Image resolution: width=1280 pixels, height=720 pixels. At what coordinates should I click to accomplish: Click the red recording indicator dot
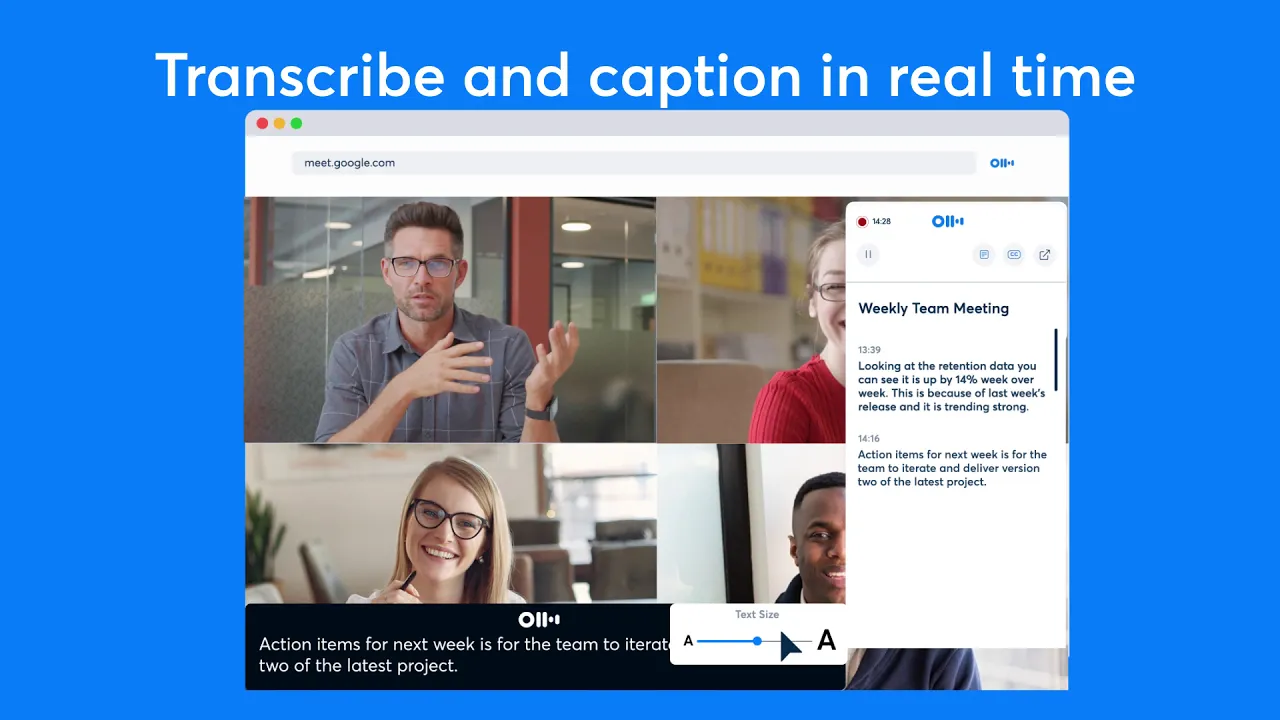[862, 222]
